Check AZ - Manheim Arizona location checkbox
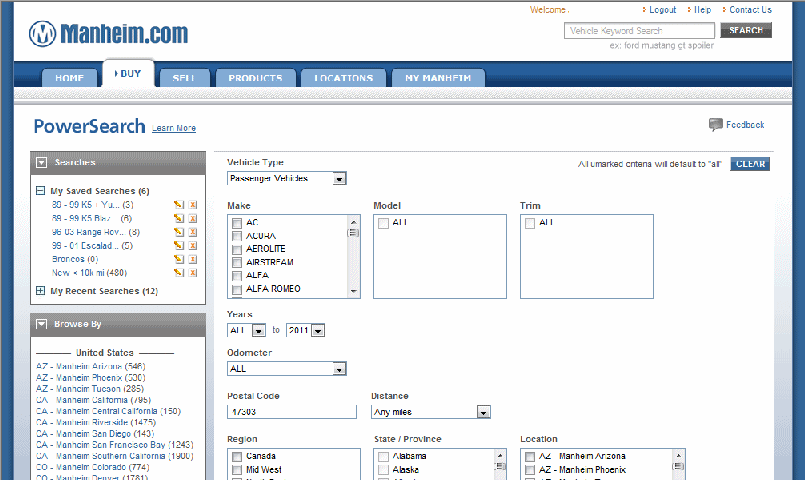This screenshot has height=480, width=805. pos(530,457)
